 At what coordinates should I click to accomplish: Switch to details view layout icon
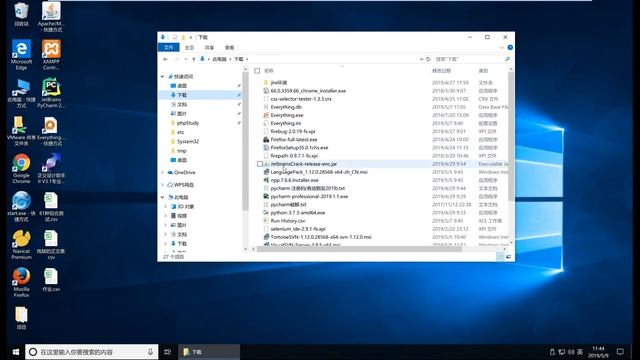[x=500, y=257]
